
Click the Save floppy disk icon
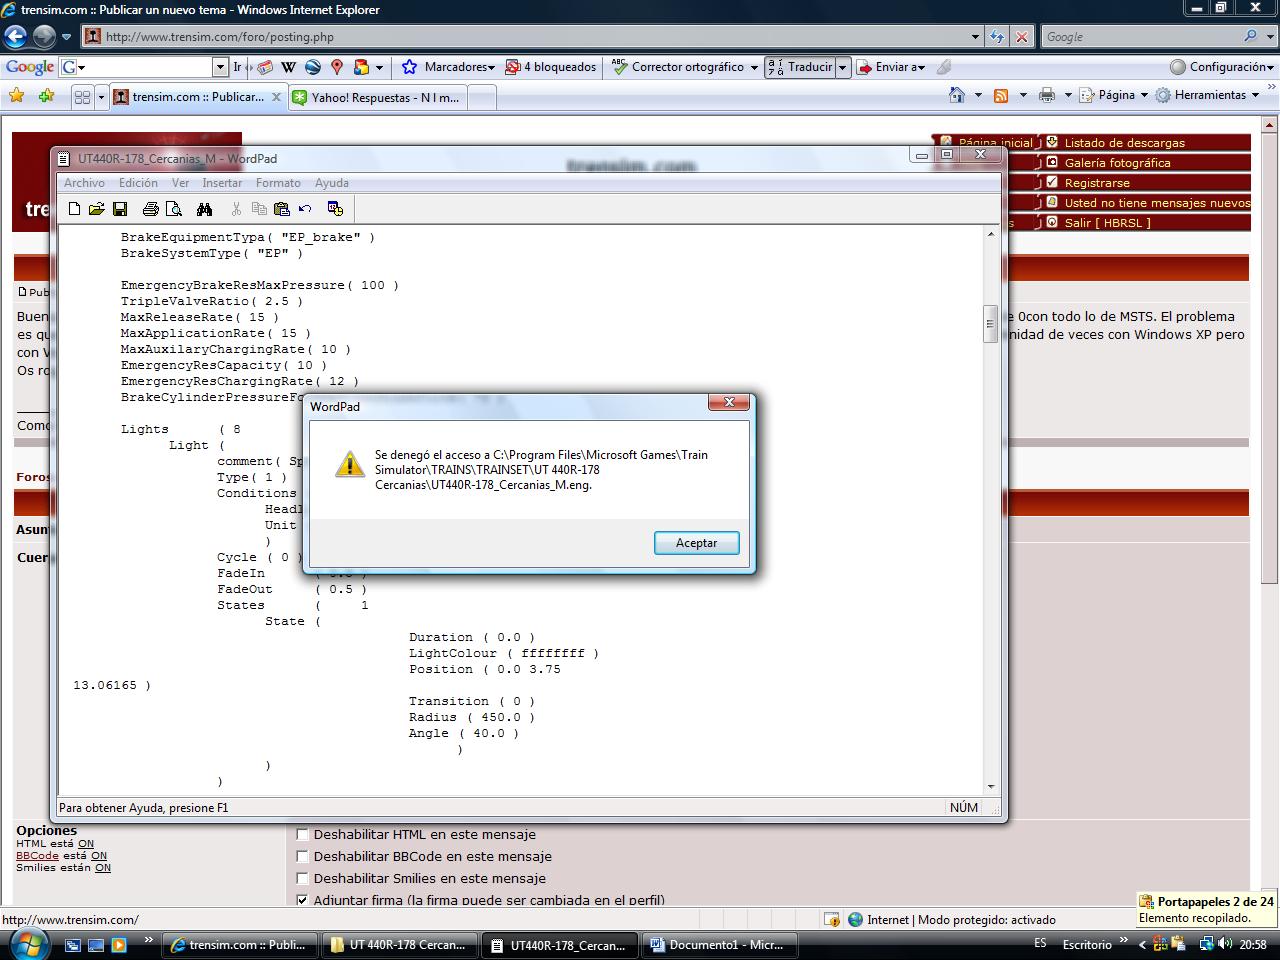pyautogui.click(x=120, y=209)
